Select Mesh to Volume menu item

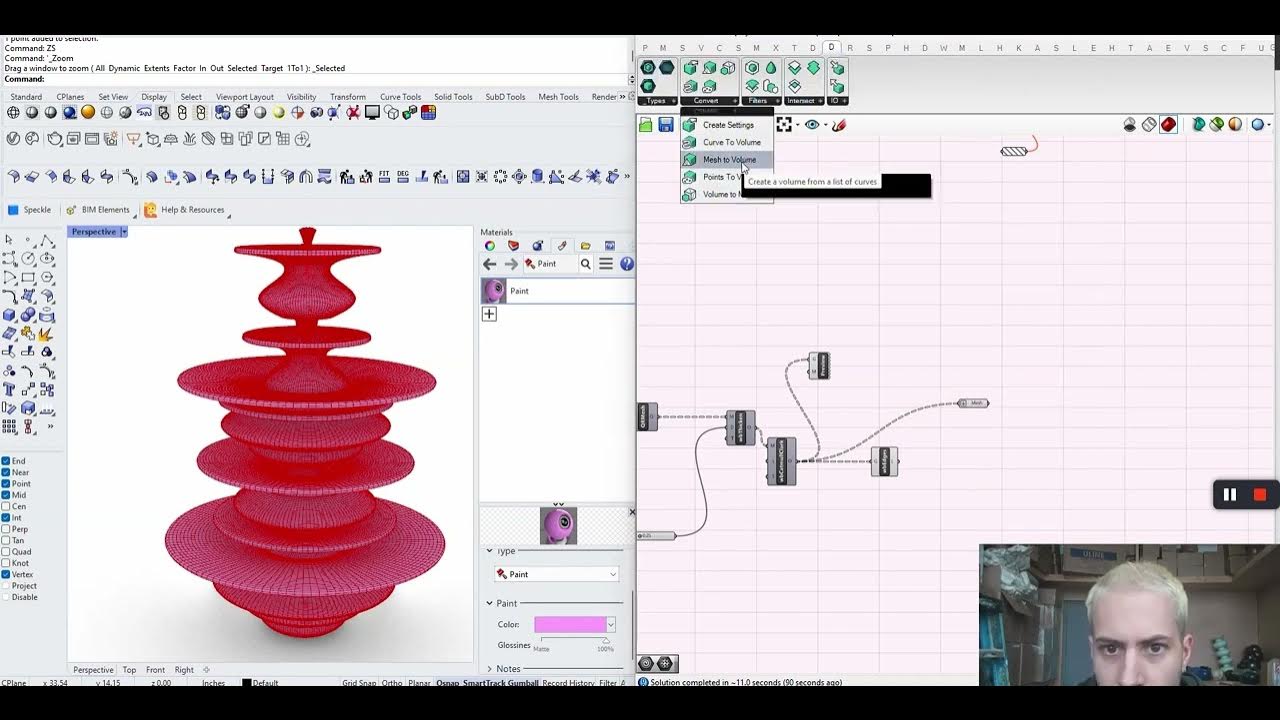[729, 160]
